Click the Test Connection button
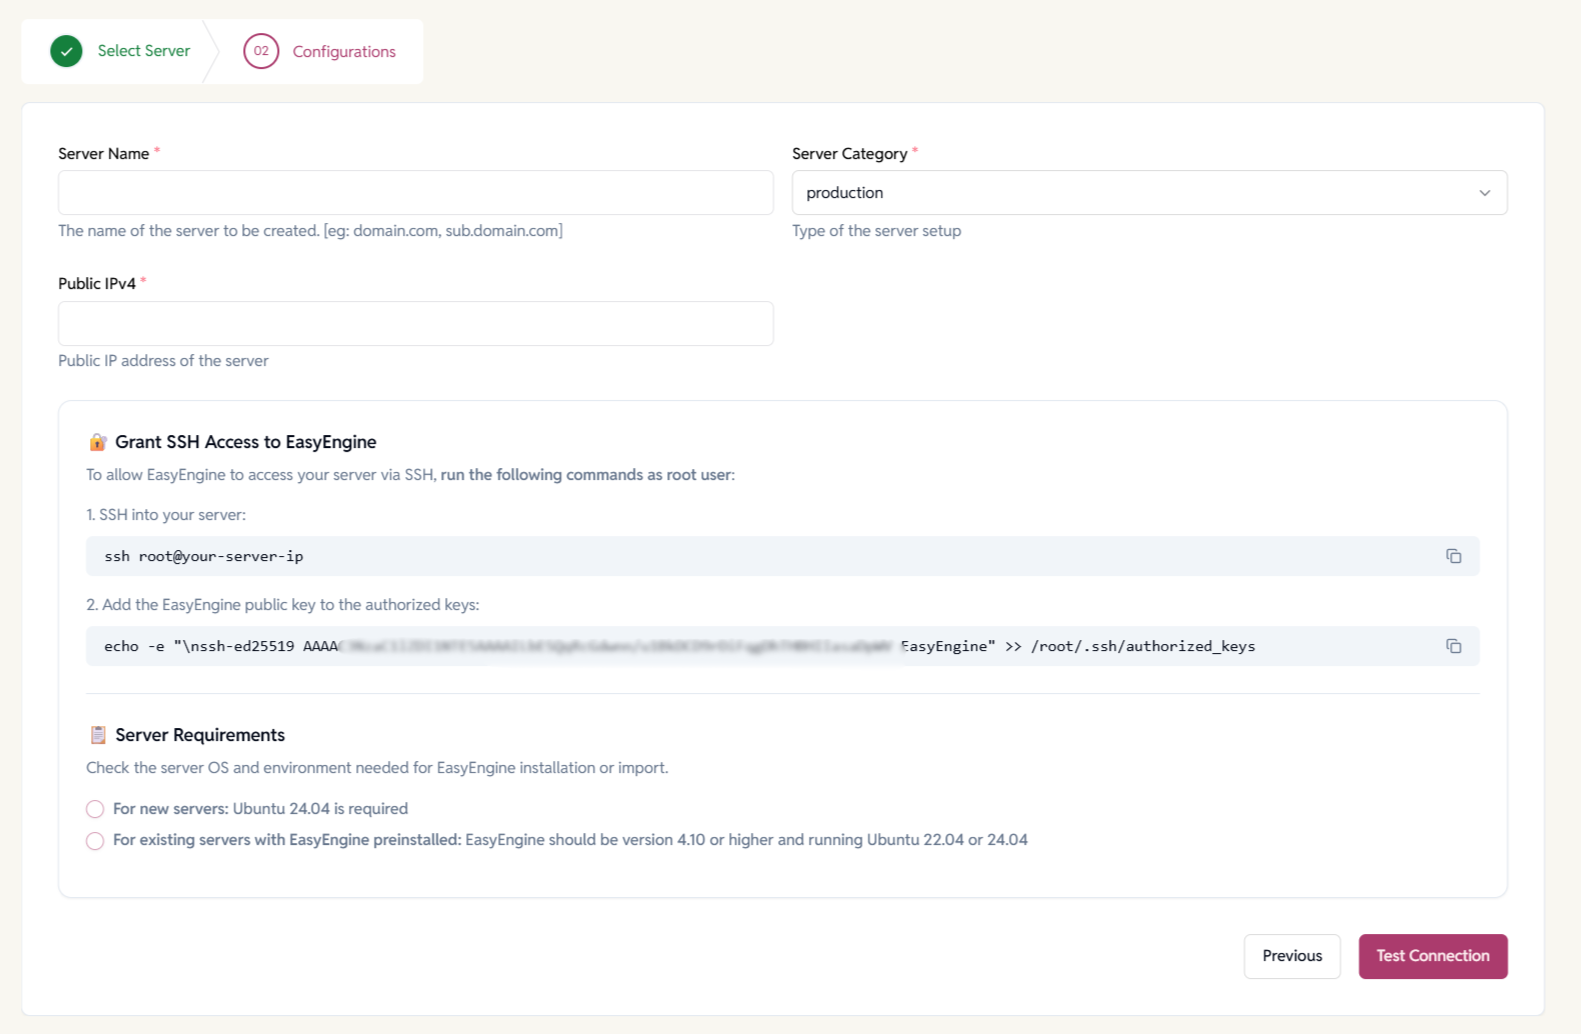Image resolution: width=1581 pixels, height=1034 pixels. point(1433,956)
